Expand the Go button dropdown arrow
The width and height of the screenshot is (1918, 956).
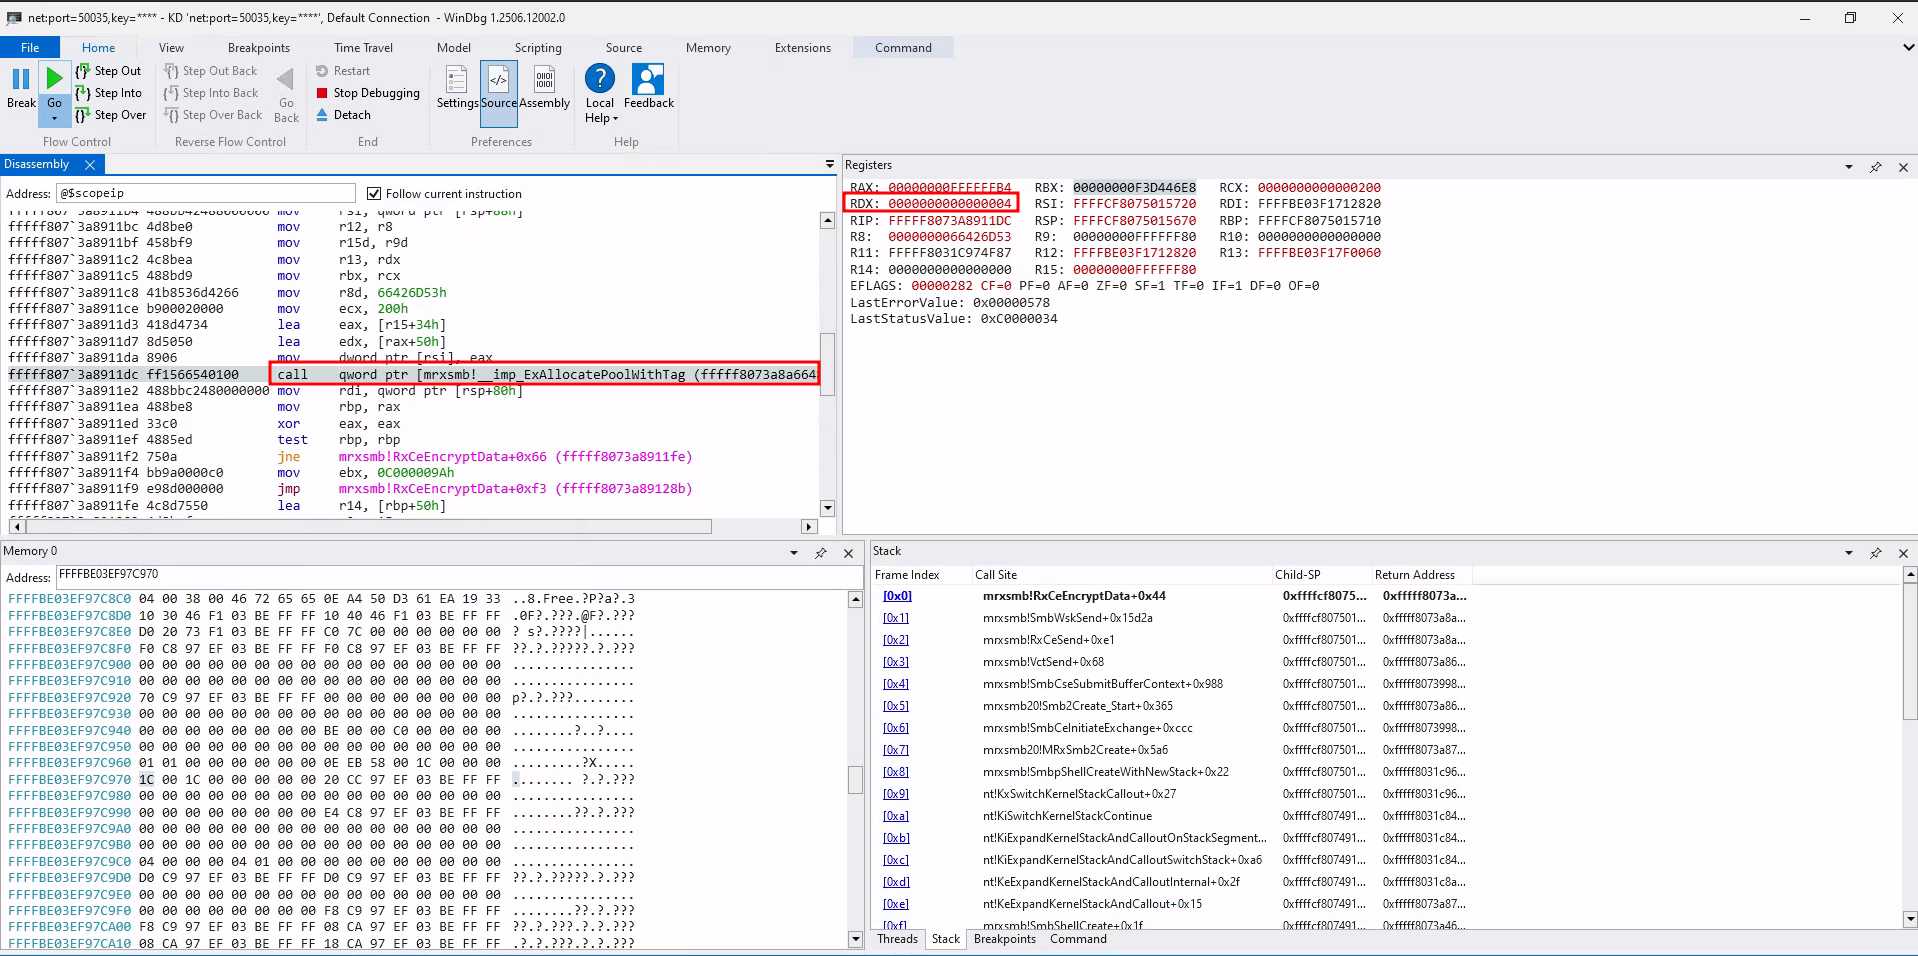click(x=54, y=119)
